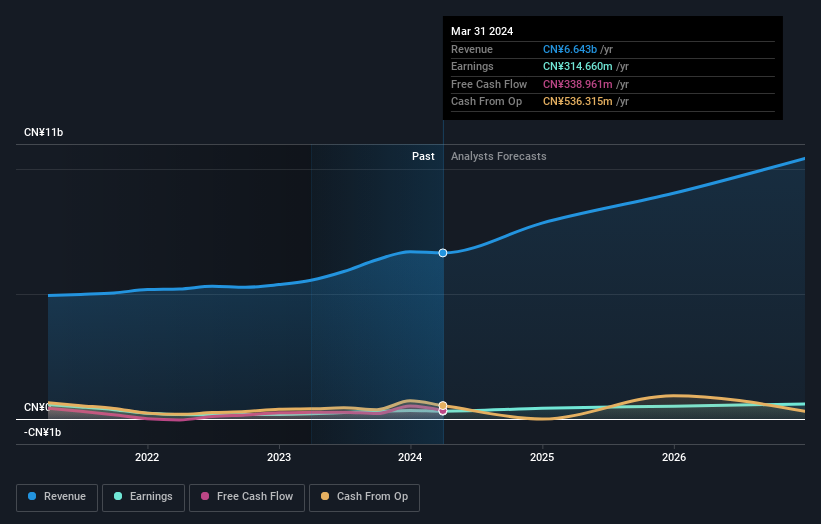Click the -CN¥1b y-axis label
The width and height of the screenshot is (821, 524).
(x=42, y=432)
